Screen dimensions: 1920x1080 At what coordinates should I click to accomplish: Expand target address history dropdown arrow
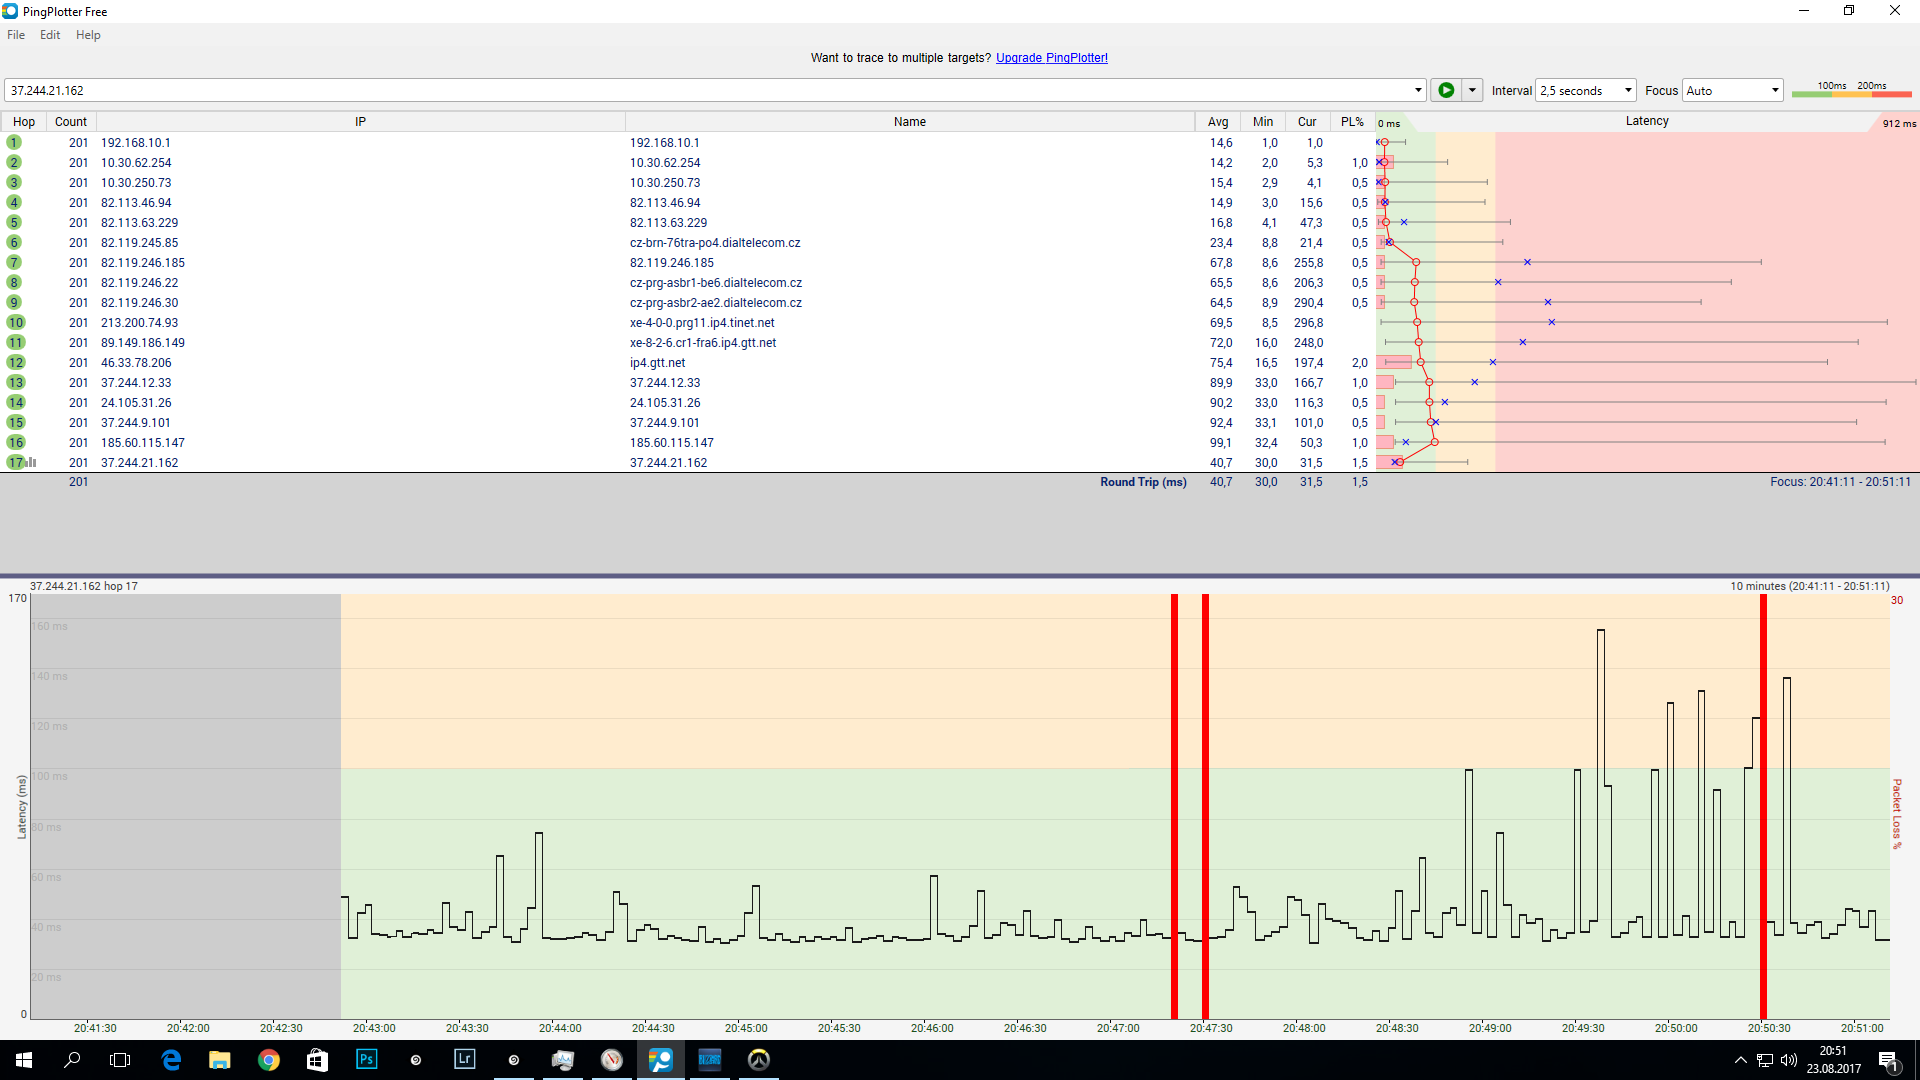(x=1418, y=90)
